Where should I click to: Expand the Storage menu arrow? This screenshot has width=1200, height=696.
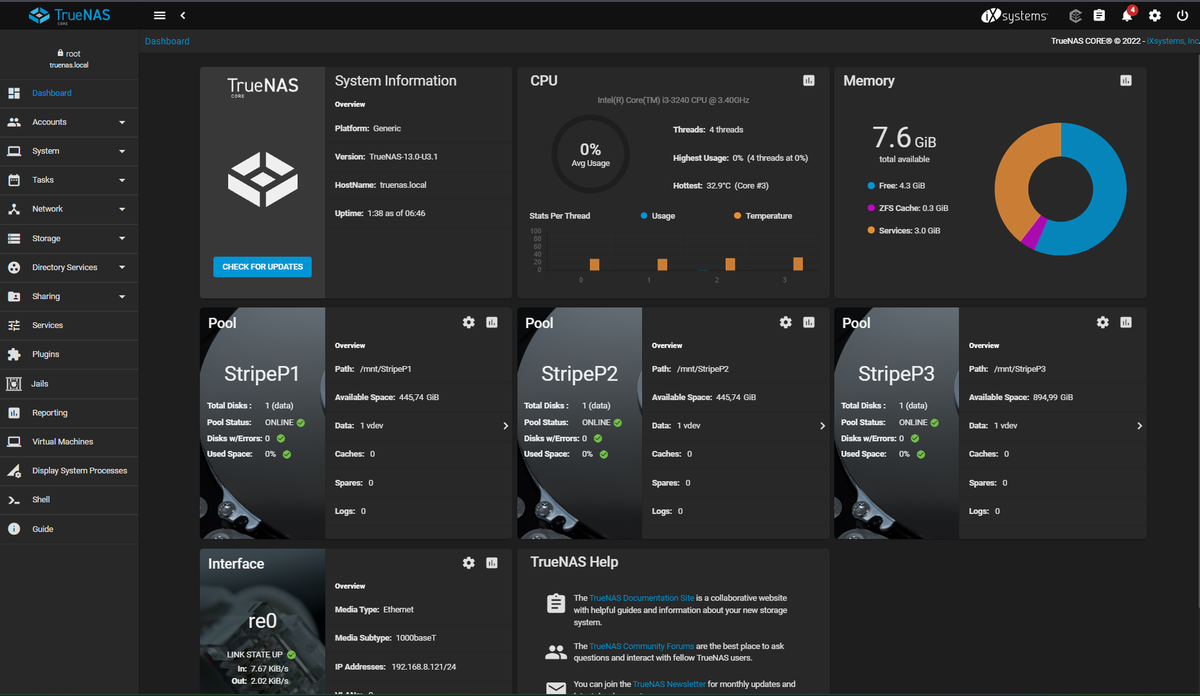[122, 238]
